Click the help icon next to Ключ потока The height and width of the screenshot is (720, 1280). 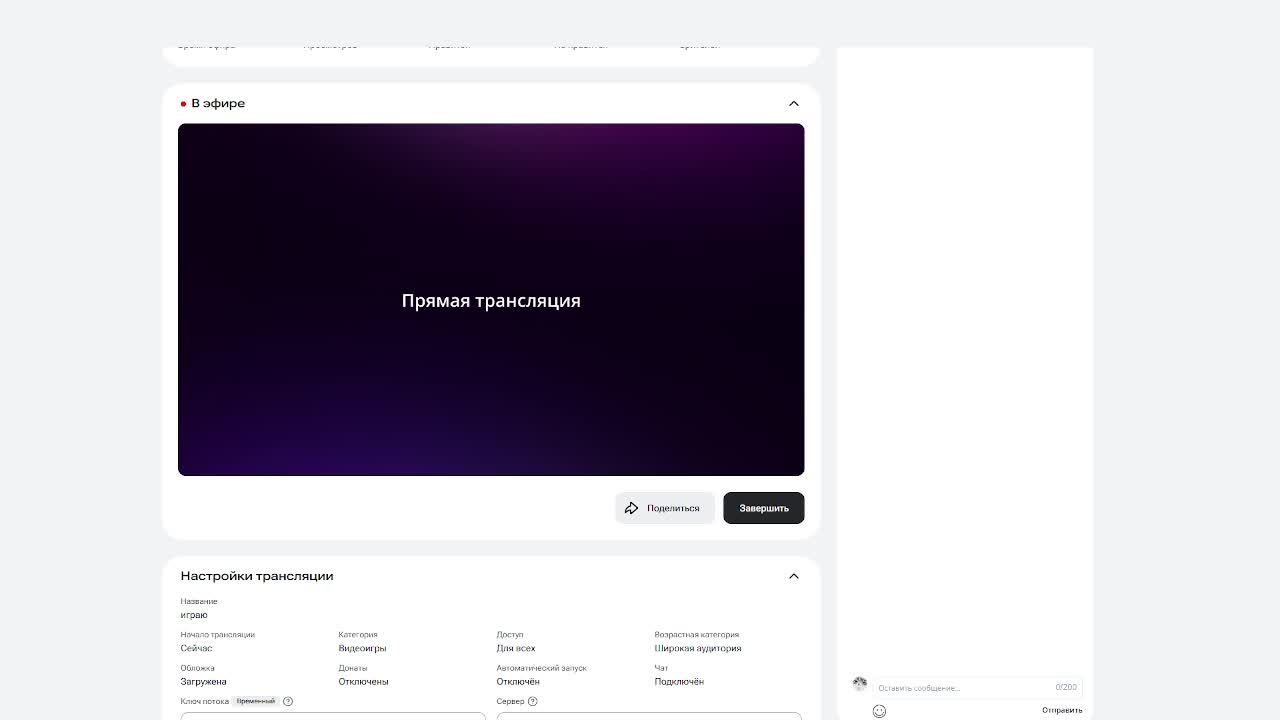tap(288, 701)
